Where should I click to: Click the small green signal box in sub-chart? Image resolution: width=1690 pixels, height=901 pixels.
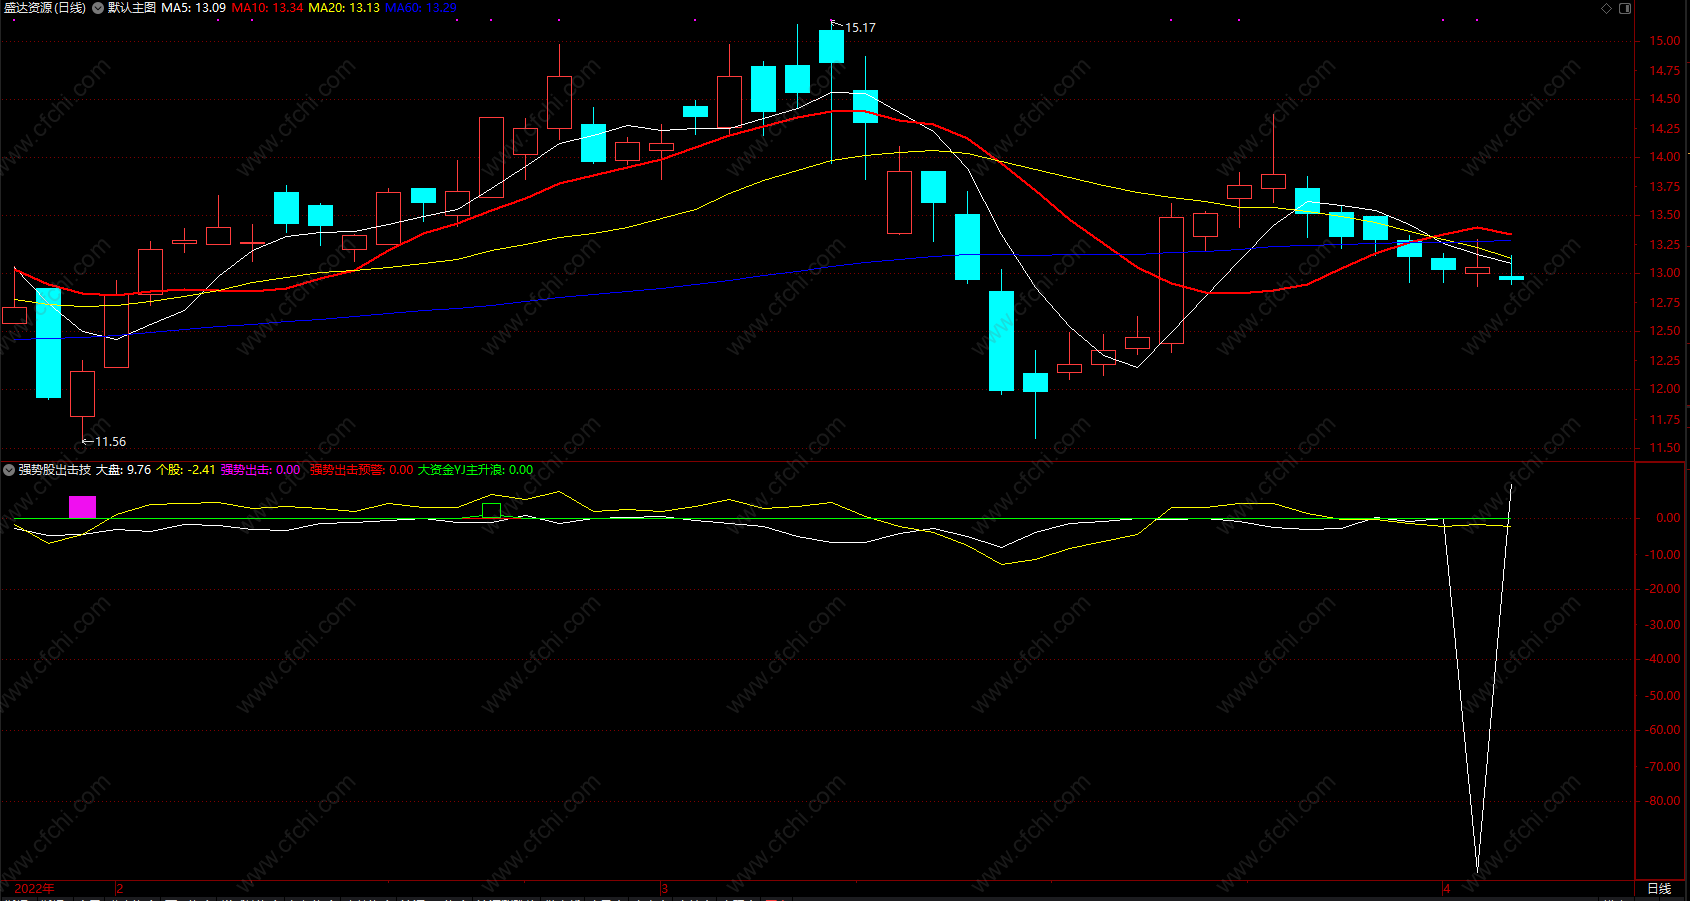(x=491, y=511)
